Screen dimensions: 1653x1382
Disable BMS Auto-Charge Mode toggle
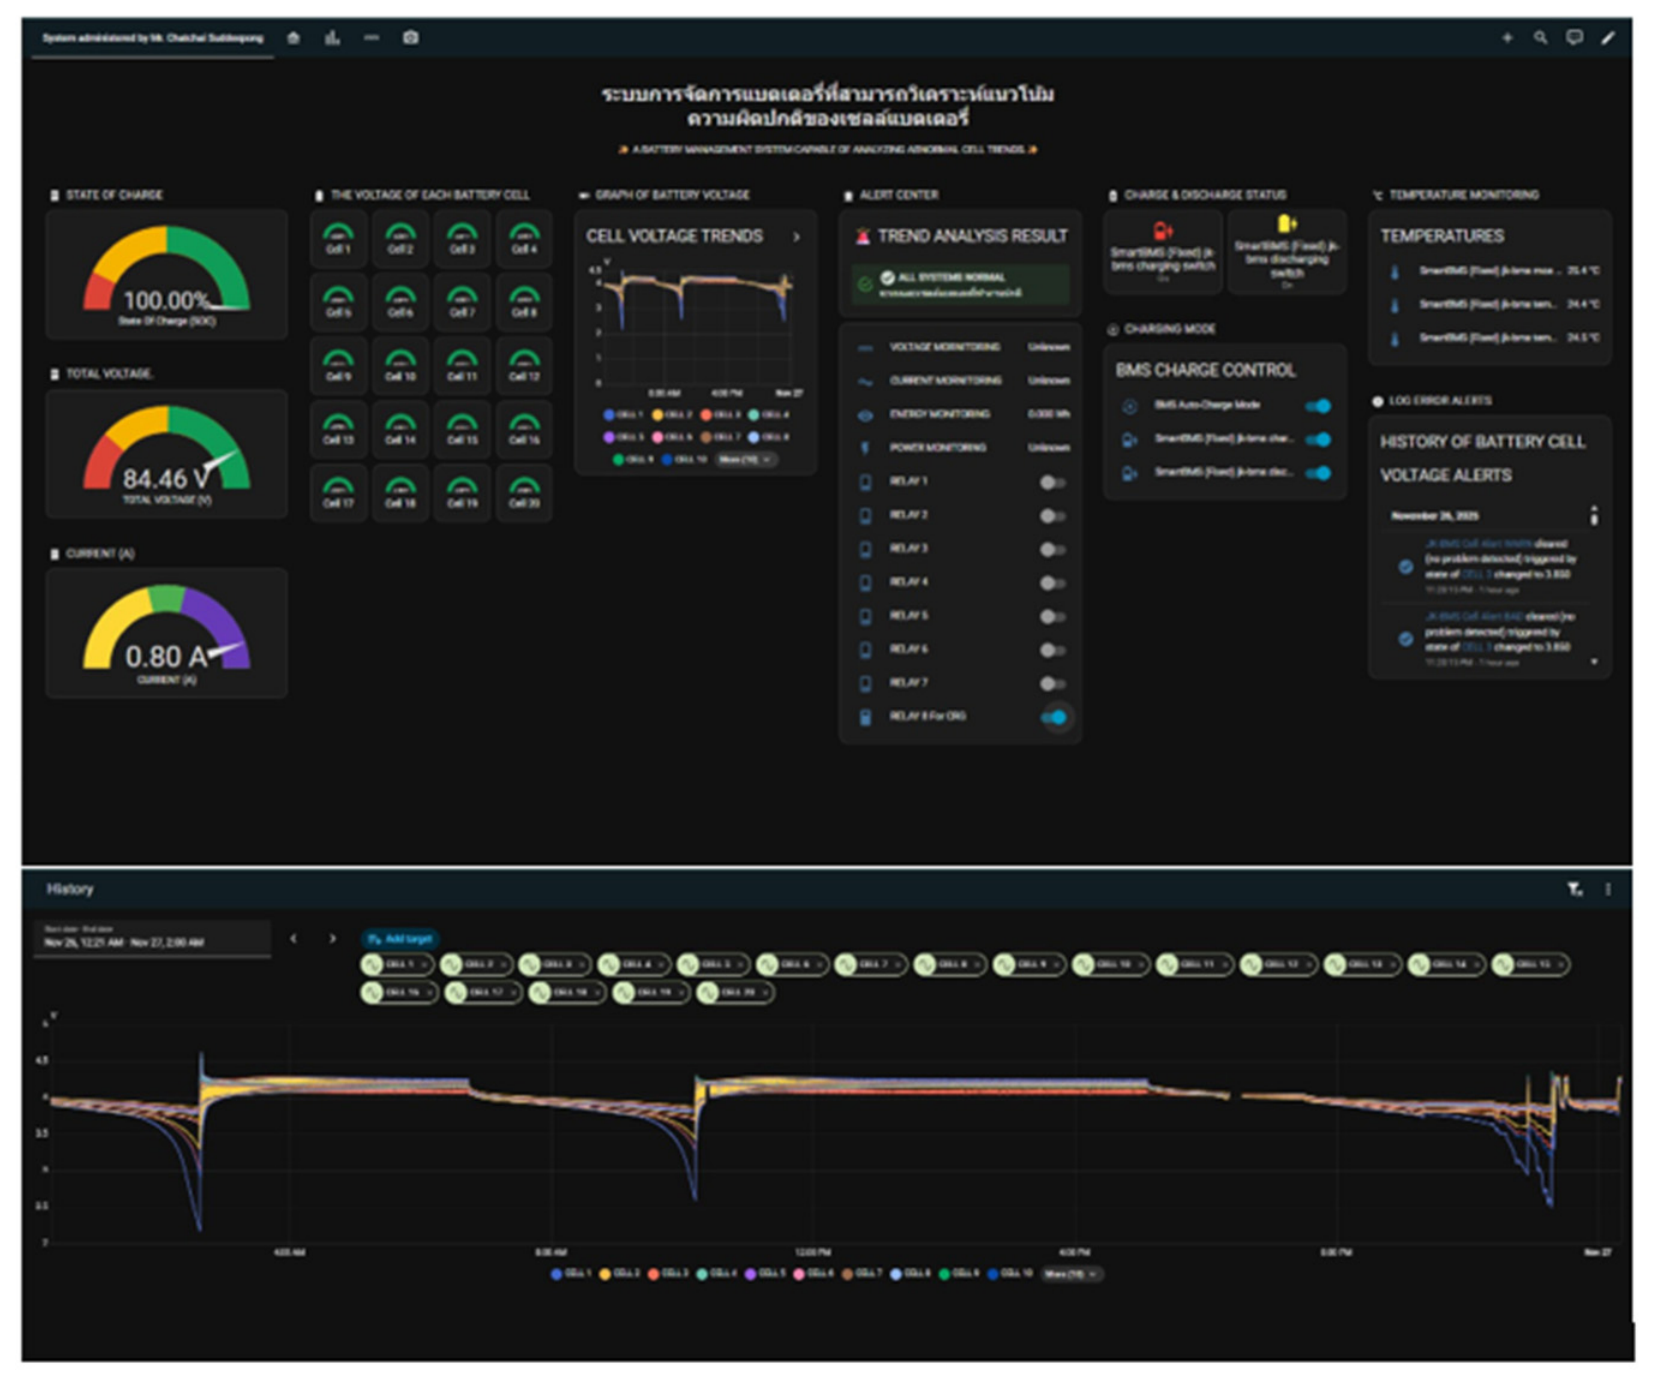click(x=1318, y=406)
